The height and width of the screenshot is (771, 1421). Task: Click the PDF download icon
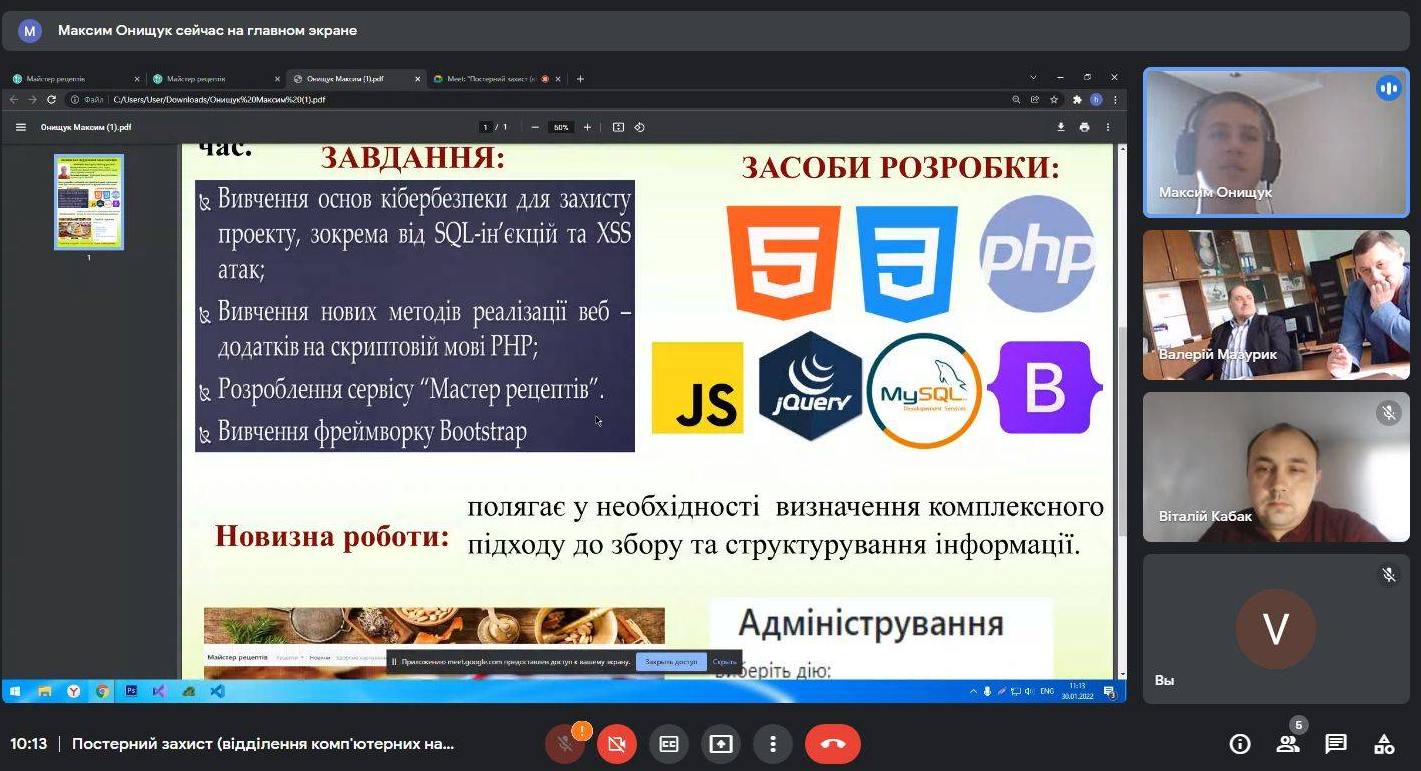click(x=1061, y=127)
